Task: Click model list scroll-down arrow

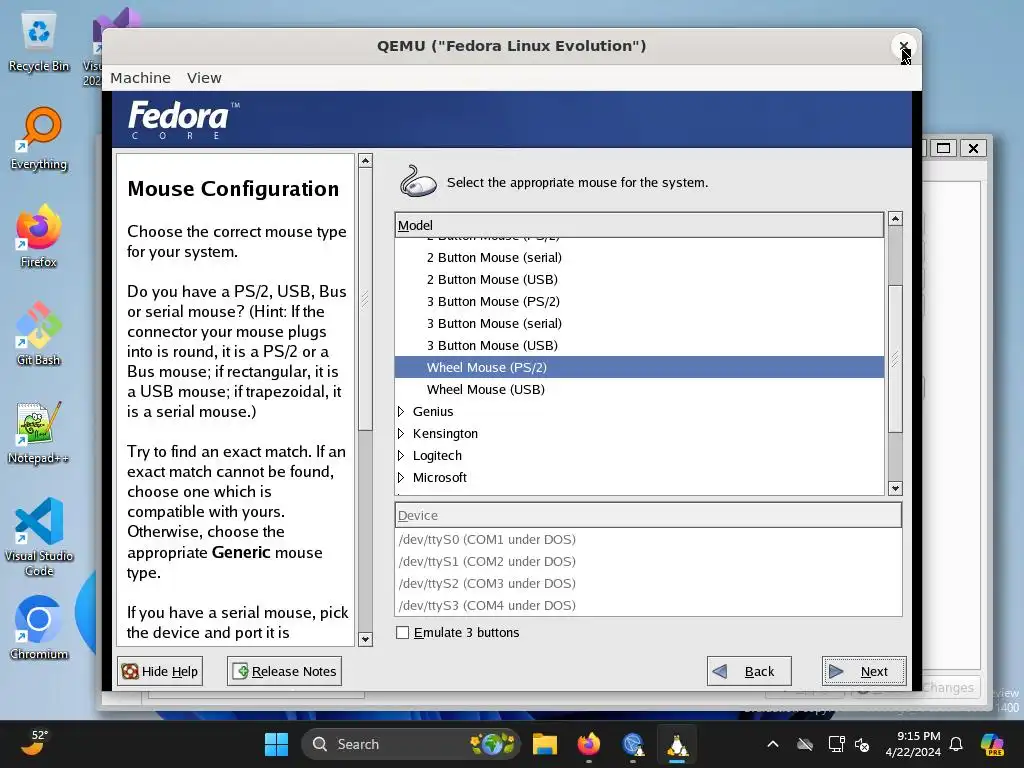Action: (895, 488)
